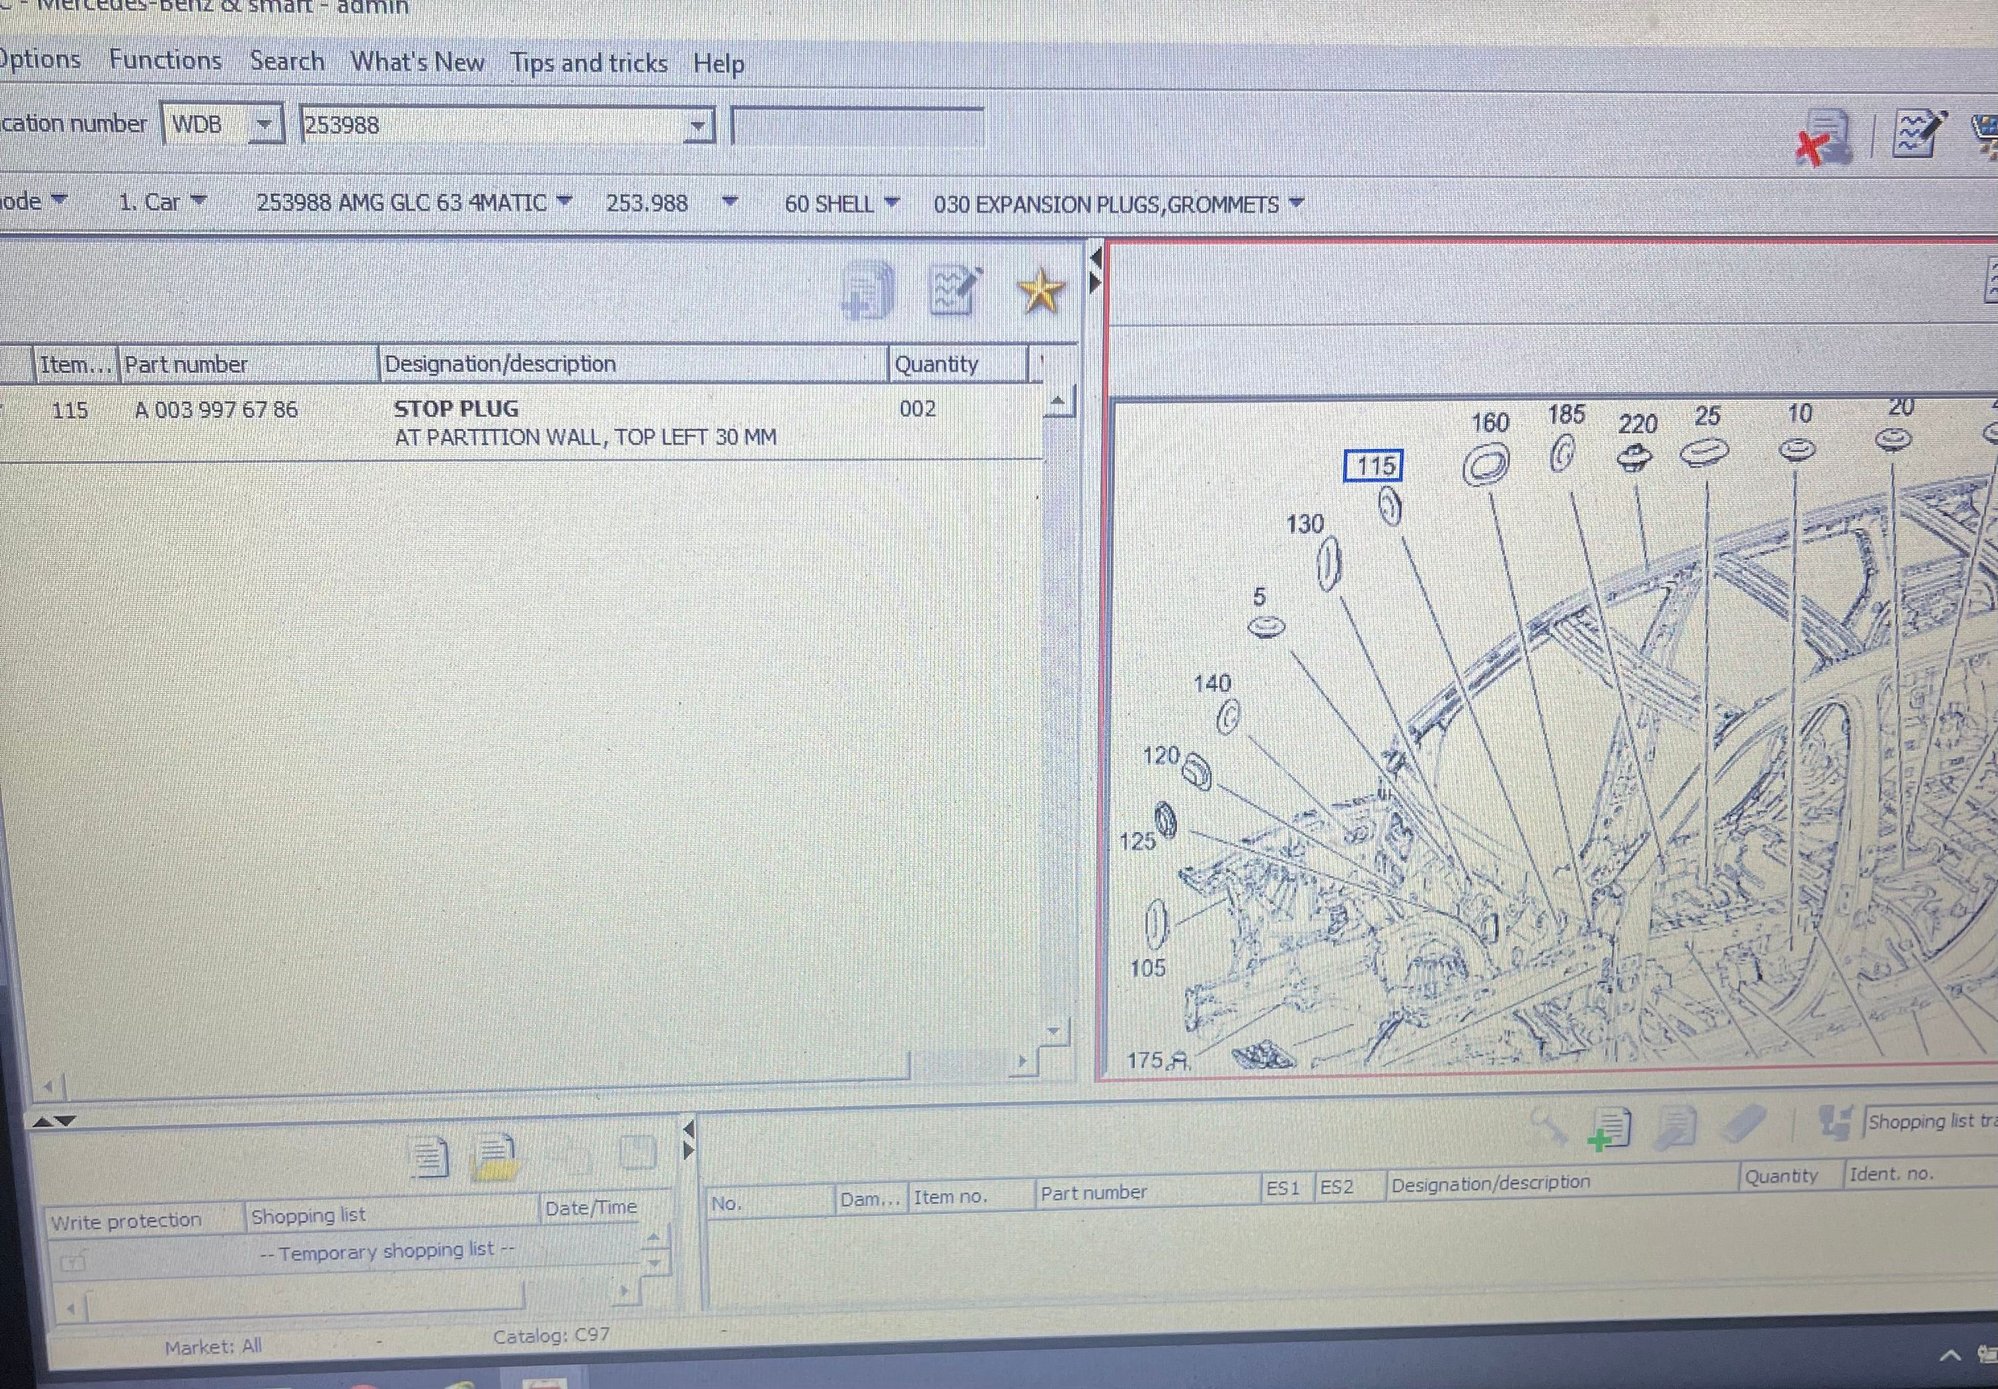
Task: Click parts list vertical scrollbar down arrow
Action: click(x=1053, y=1030)
